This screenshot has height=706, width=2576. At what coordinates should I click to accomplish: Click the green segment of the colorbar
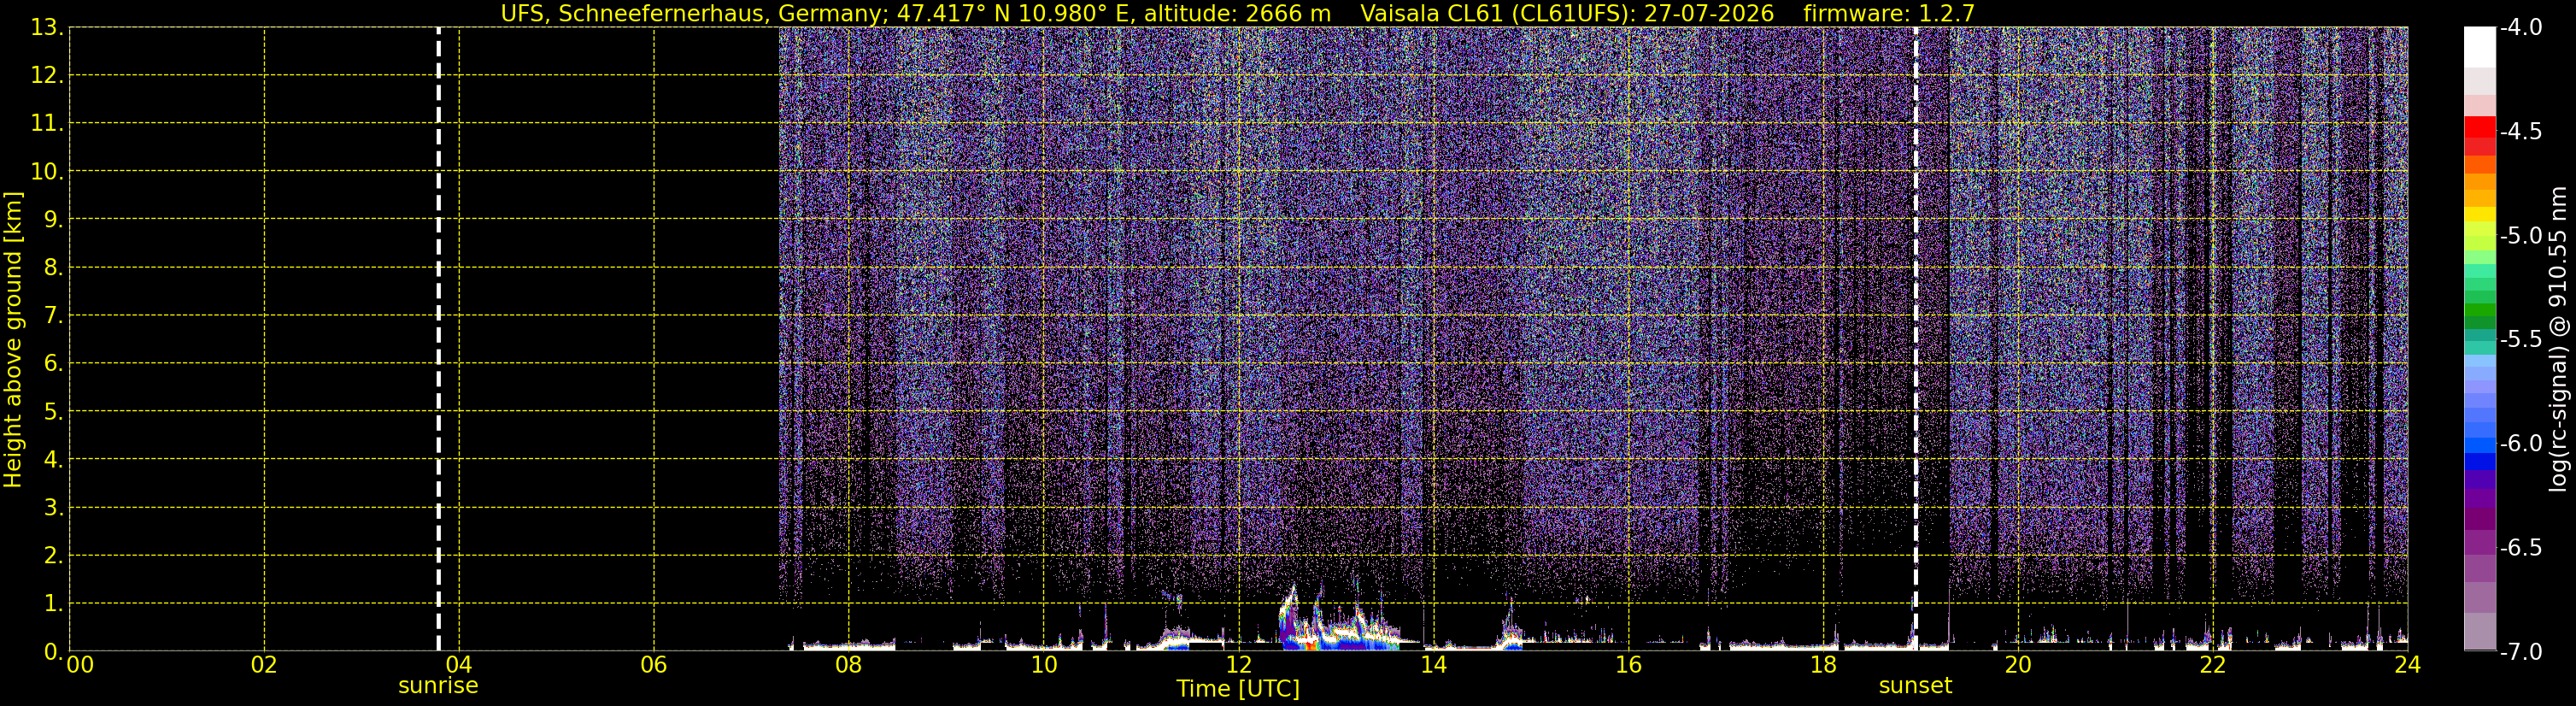pyautogui.click(x=2479, y=310)
